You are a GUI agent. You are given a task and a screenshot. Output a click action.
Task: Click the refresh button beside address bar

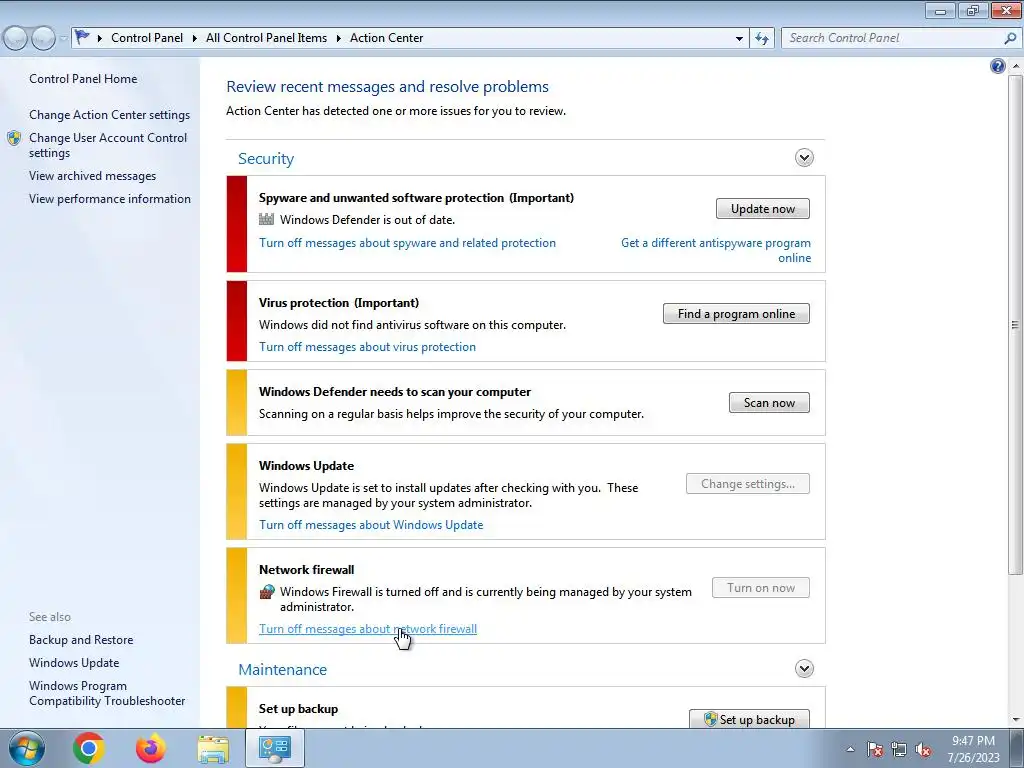click(761, 38)
